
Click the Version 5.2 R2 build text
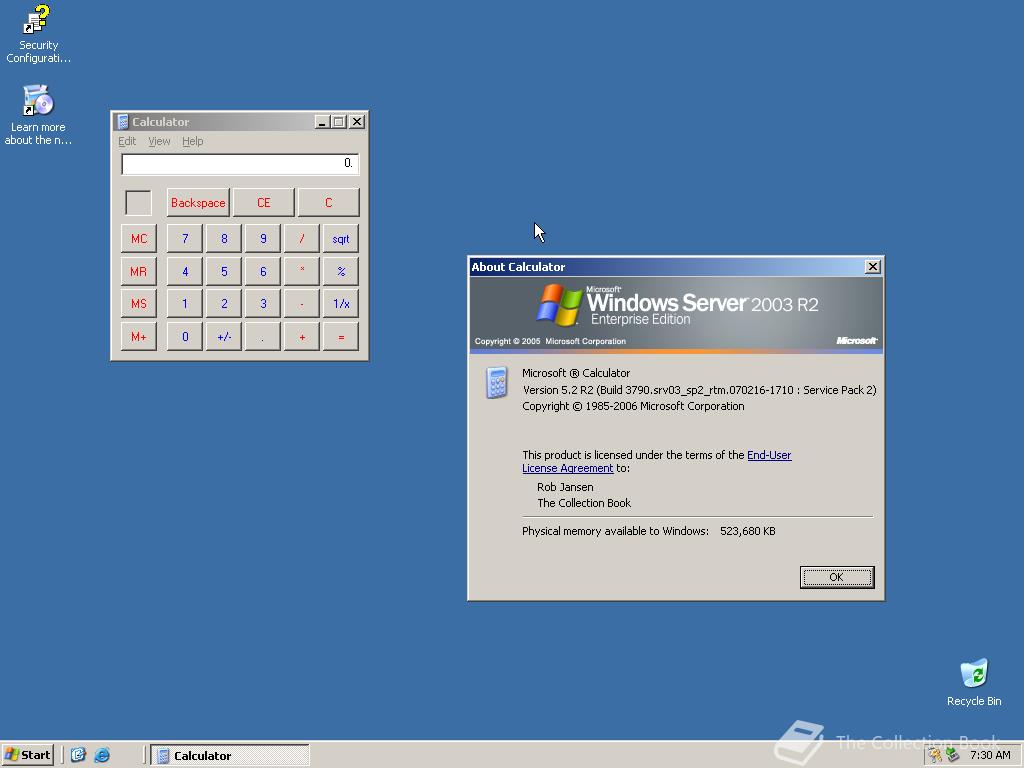click(699, 390)
